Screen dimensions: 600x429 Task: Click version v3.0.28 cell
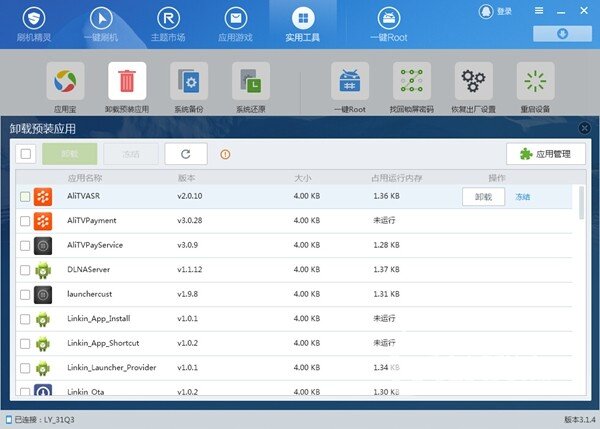tap(190, 220)
